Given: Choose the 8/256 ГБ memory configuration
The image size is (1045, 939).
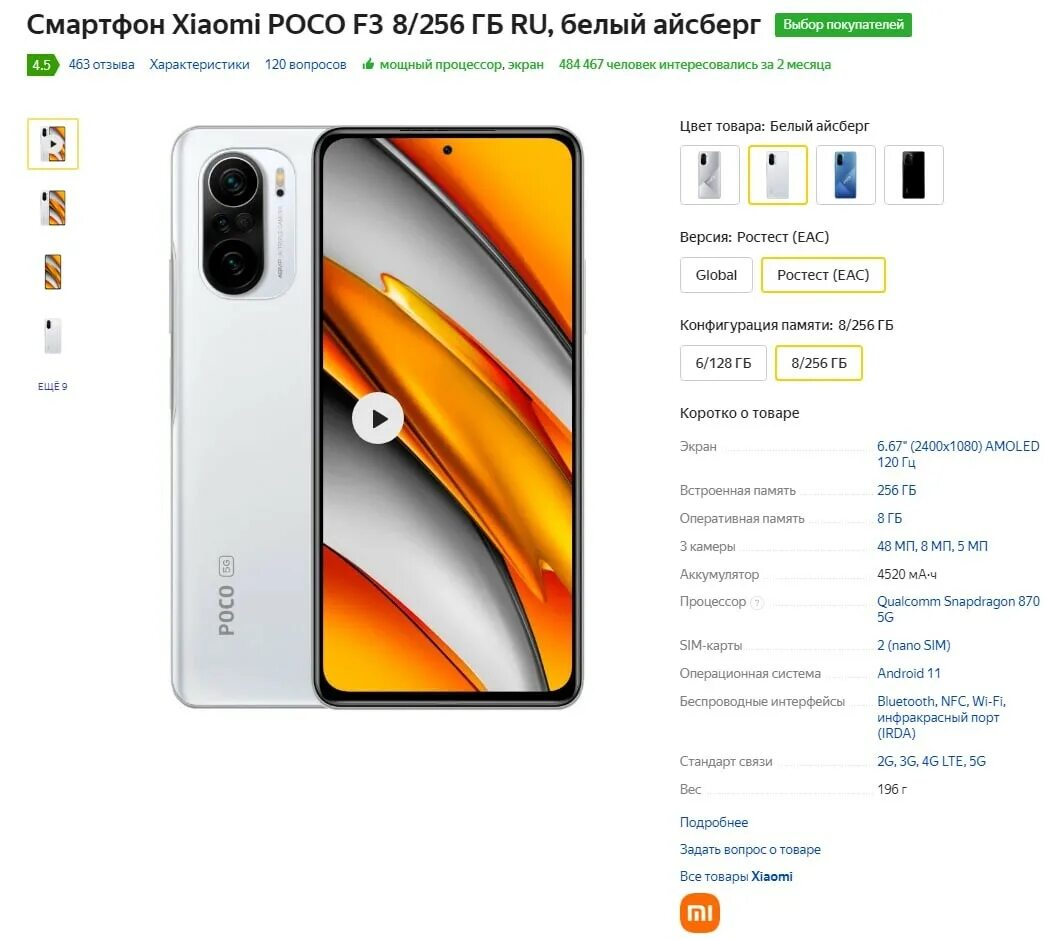Looking at the screenshot, I should [x=819, y=363].
